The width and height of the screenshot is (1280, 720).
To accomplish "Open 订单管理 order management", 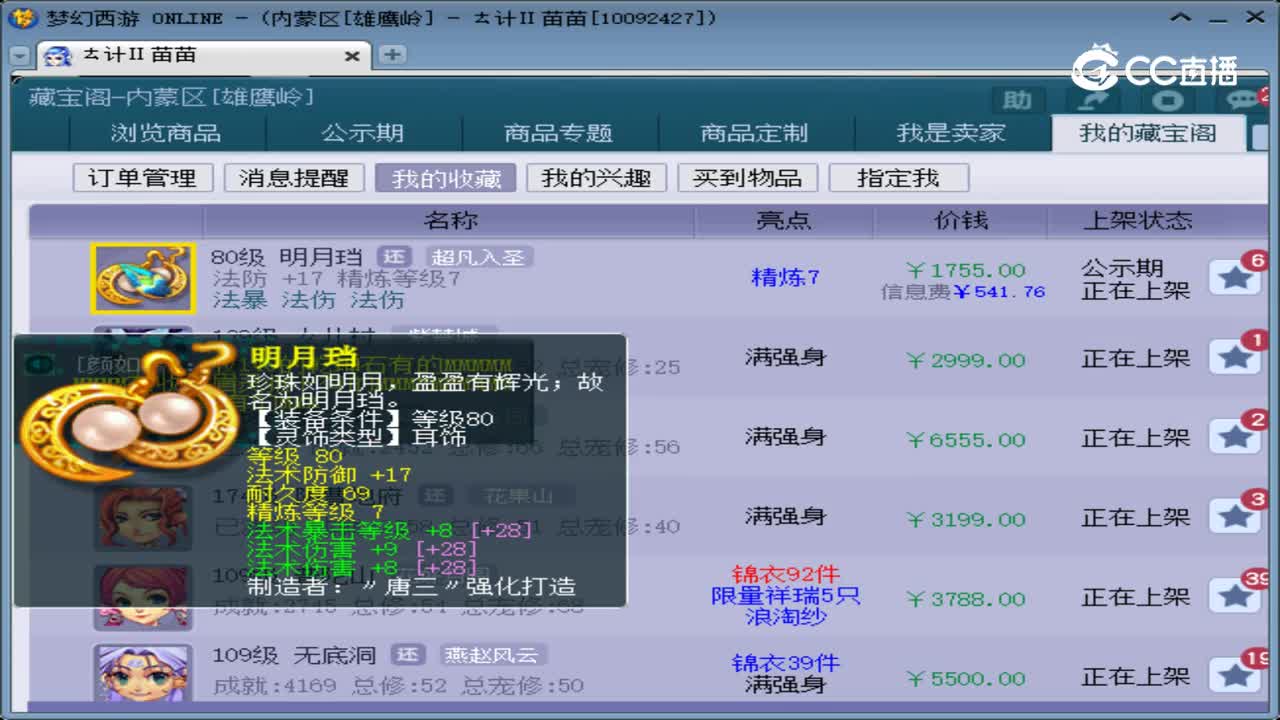I will (142, 178).
